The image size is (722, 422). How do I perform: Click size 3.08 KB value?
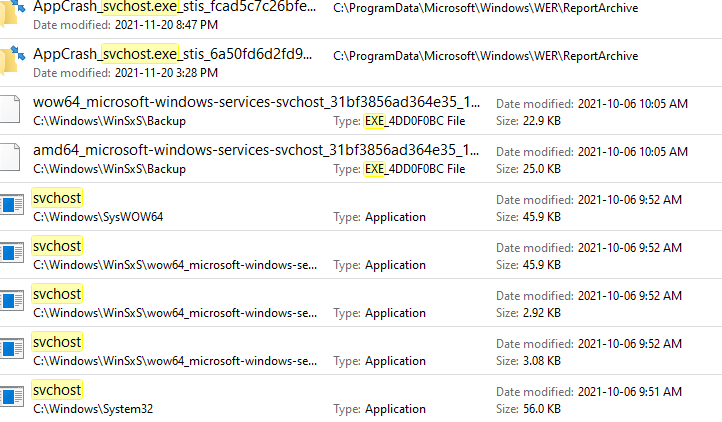click(542, 361)
